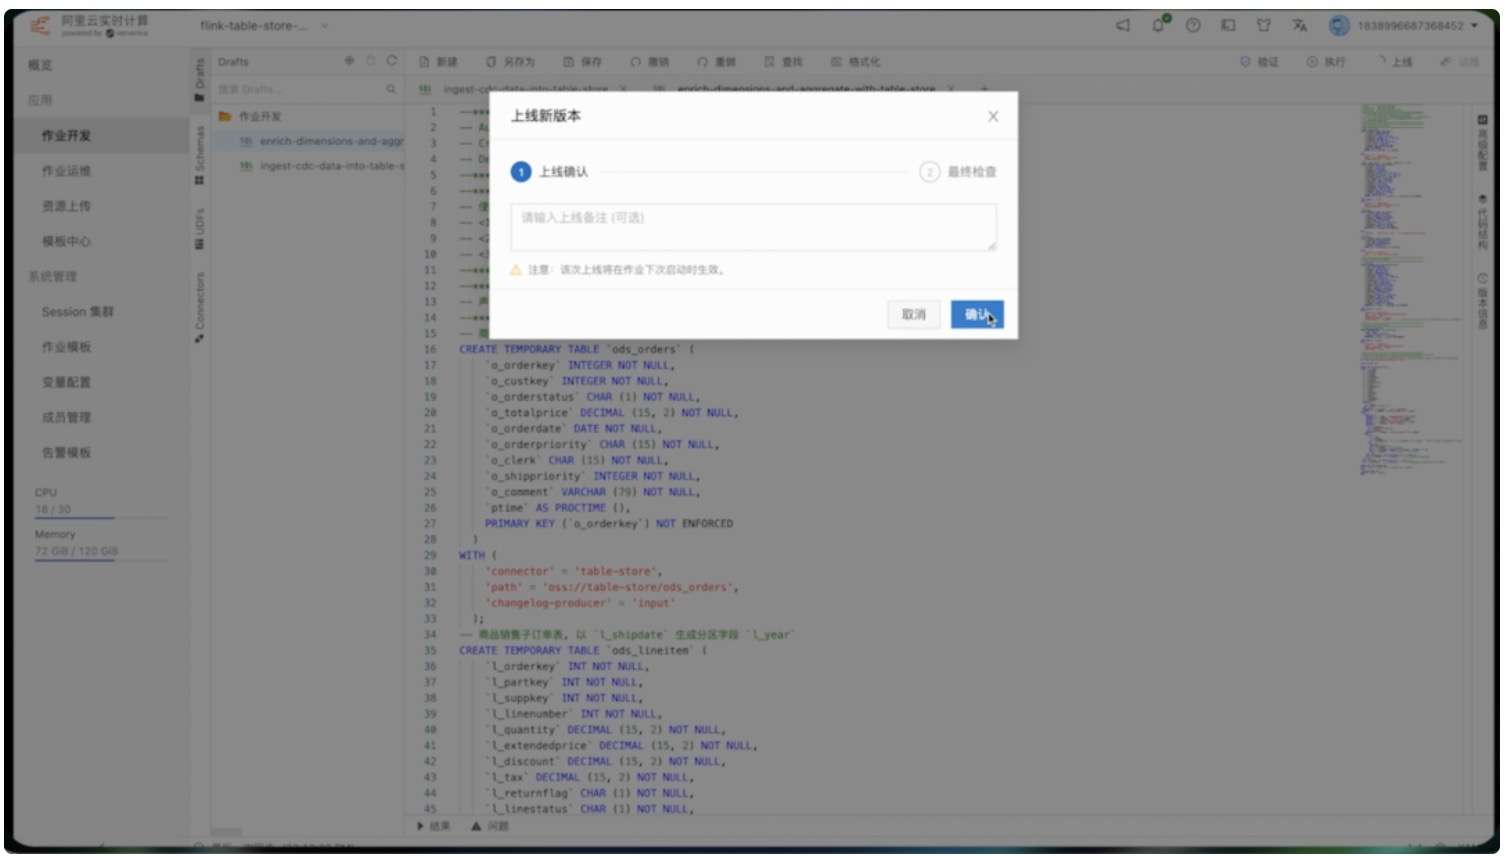Click the code minimap

click(x=1411, y=290)
